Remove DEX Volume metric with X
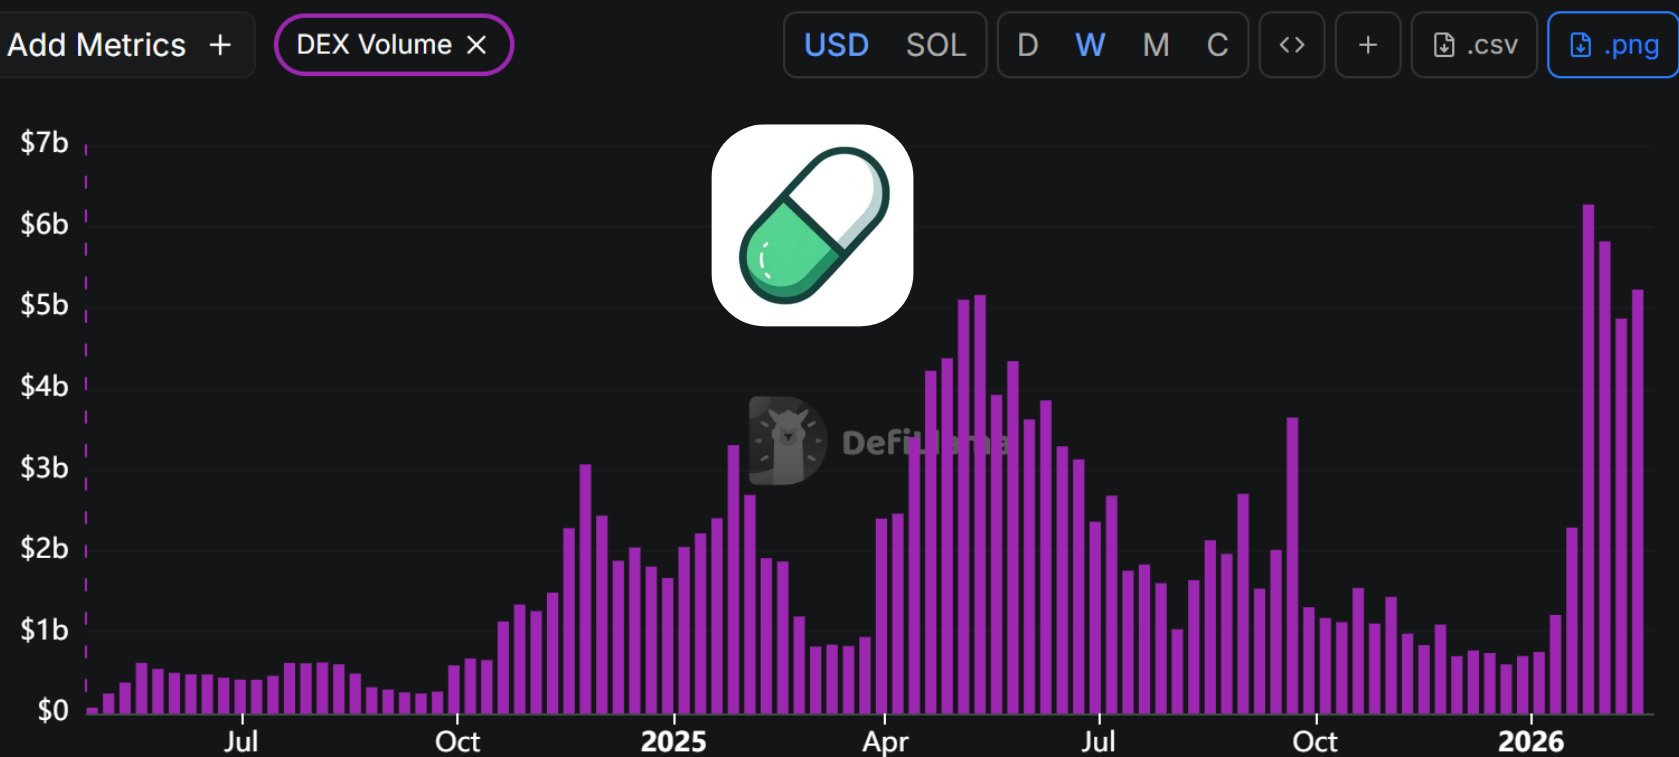The image size is (1679, 757). (x=477, y=45)
